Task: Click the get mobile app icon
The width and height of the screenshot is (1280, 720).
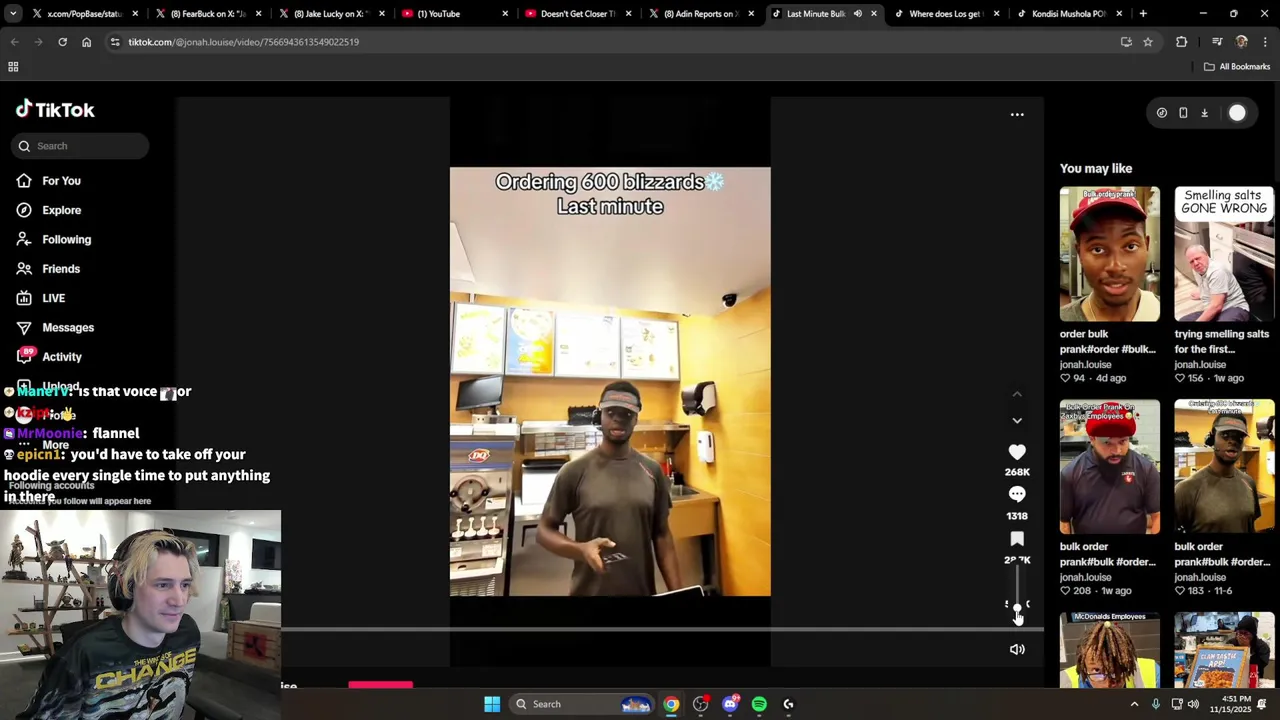Action: click(x=1183, y=113)
